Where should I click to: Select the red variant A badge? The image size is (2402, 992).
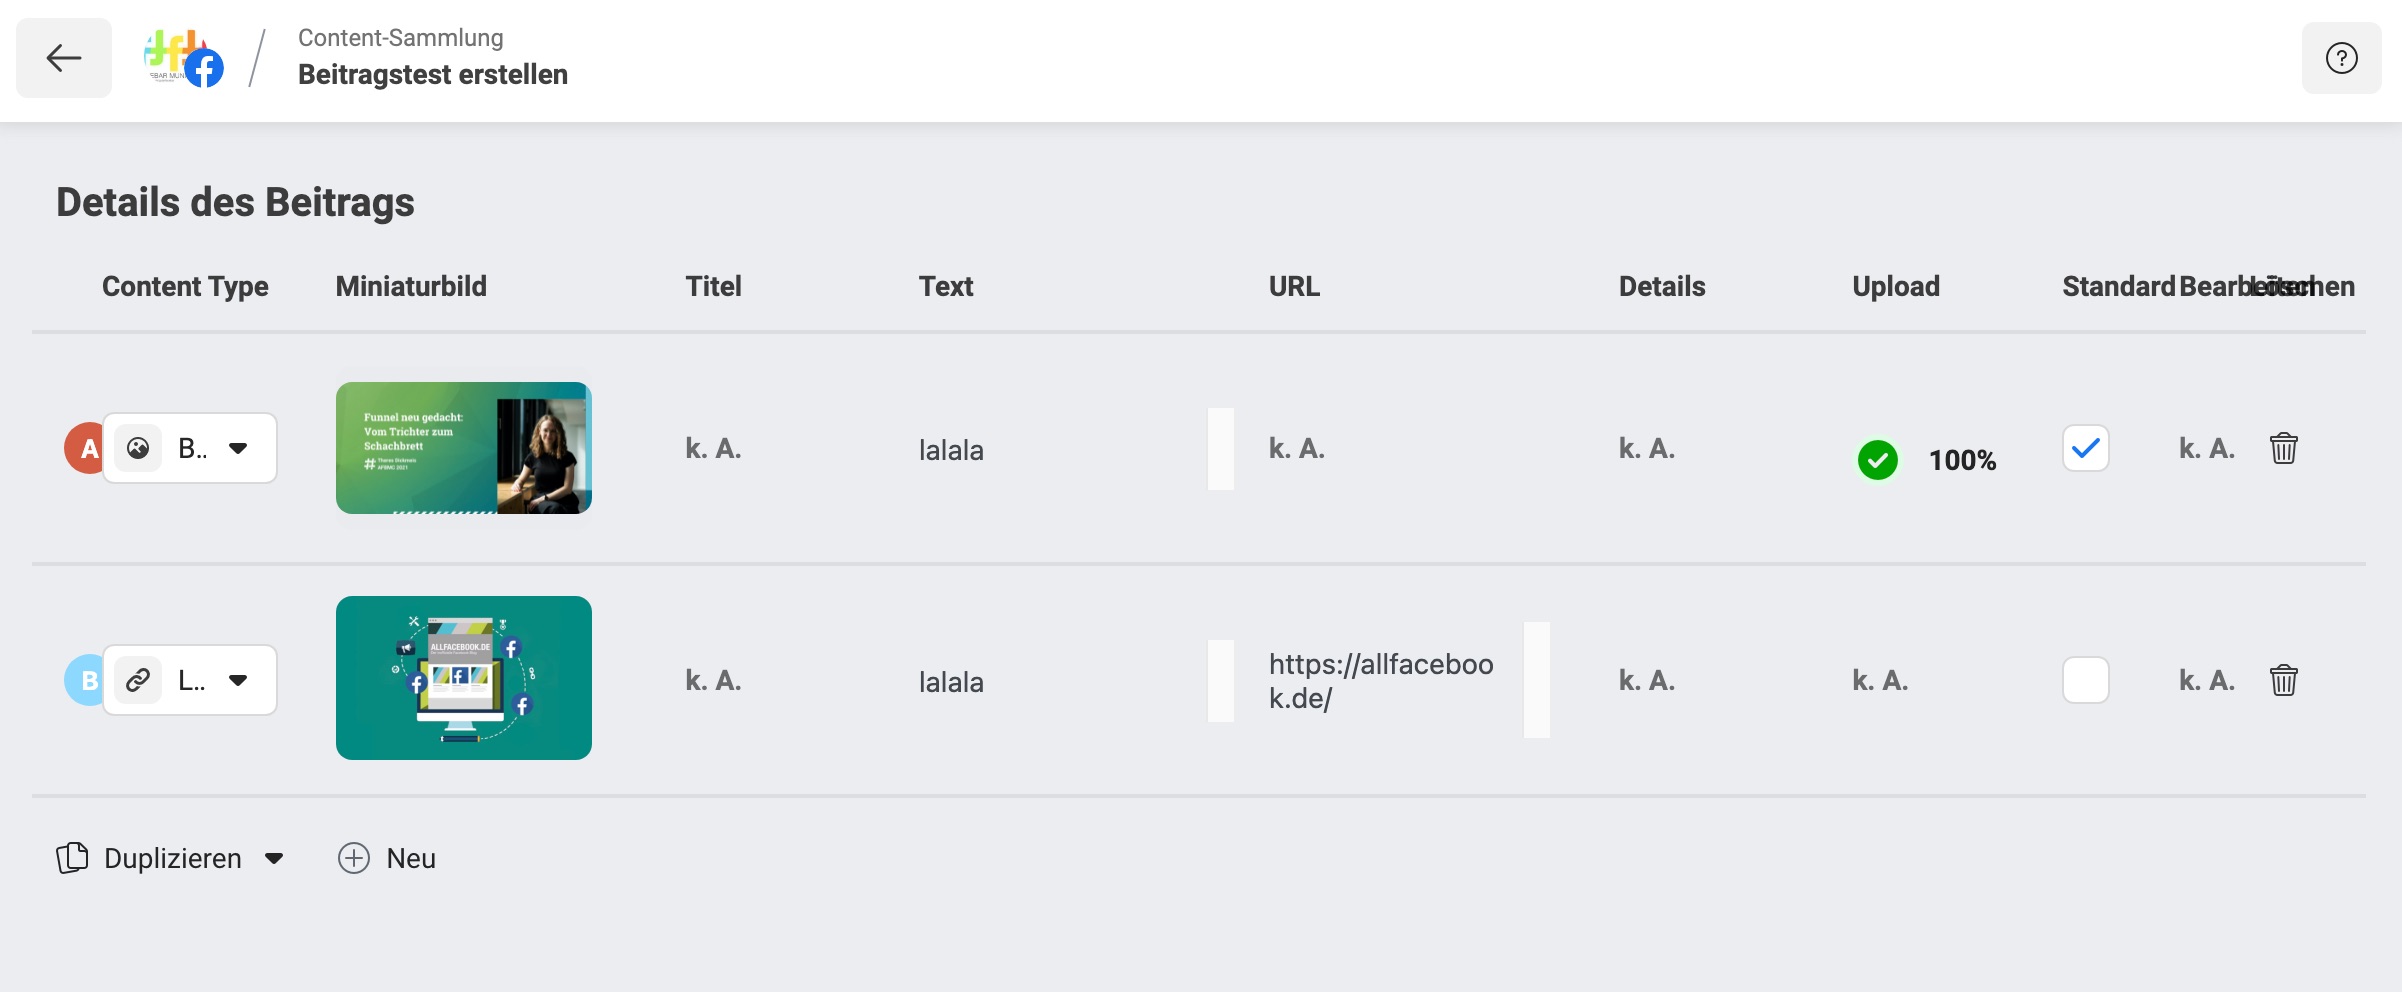[x=86, y=448]
